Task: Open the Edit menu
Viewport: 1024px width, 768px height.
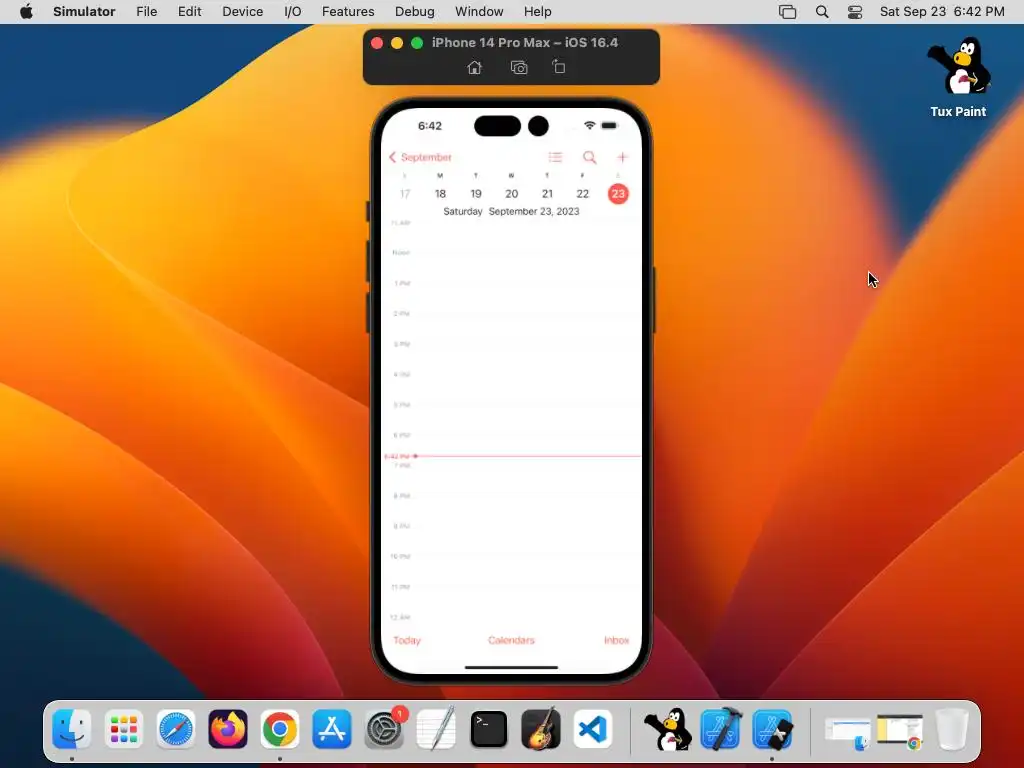Action: point(189,12)
